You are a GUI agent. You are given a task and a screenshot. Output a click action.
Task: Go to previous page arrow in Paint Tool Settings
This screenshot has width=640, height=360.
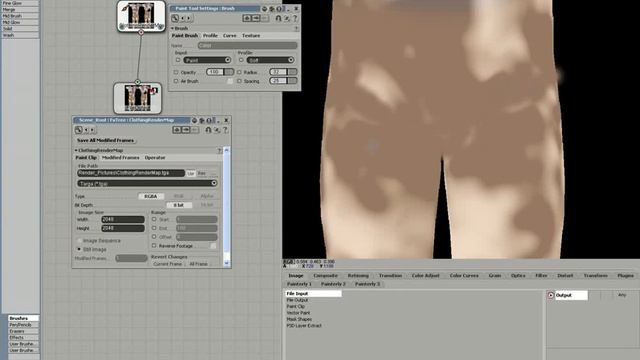coord(182,18)
